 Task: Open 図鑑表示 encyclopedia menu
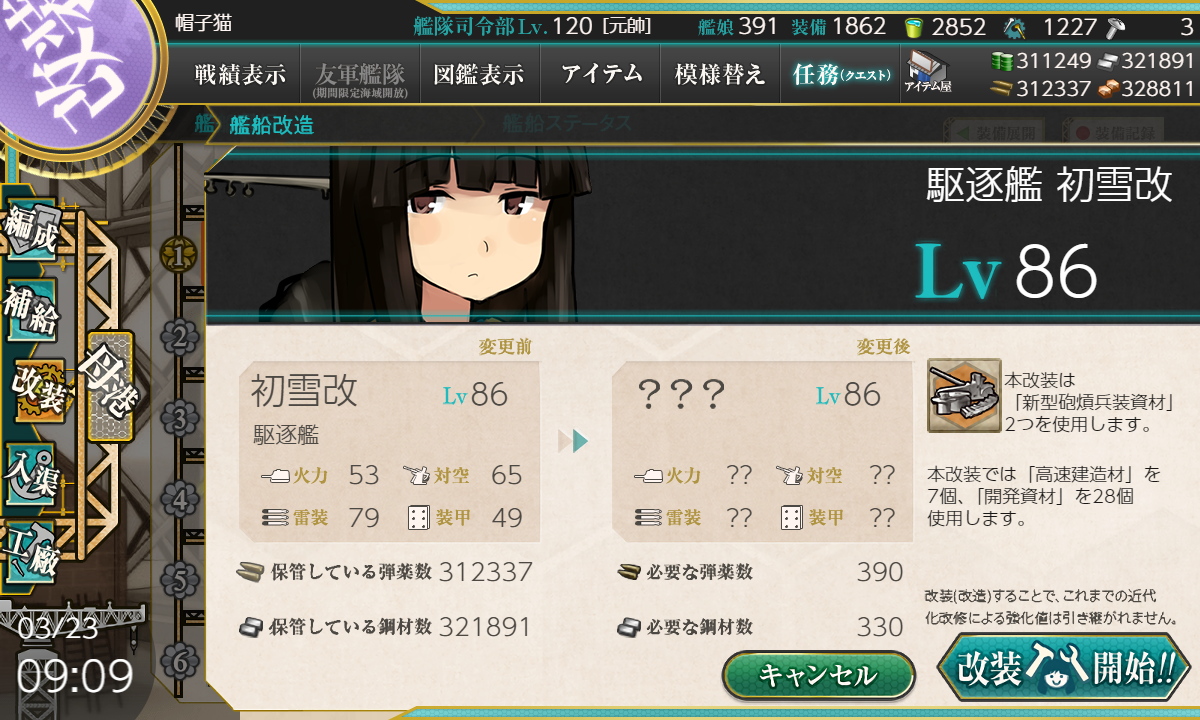(479, 74)
